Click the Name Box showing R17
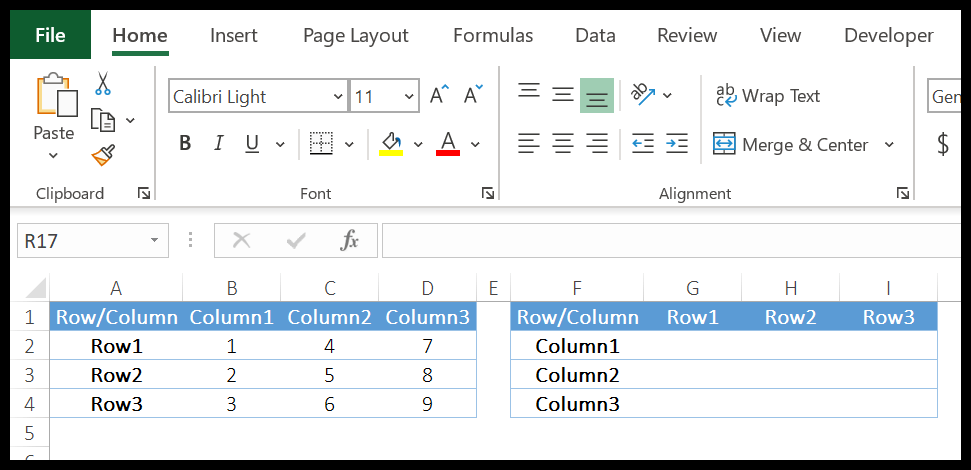 (x=93, y=240)
